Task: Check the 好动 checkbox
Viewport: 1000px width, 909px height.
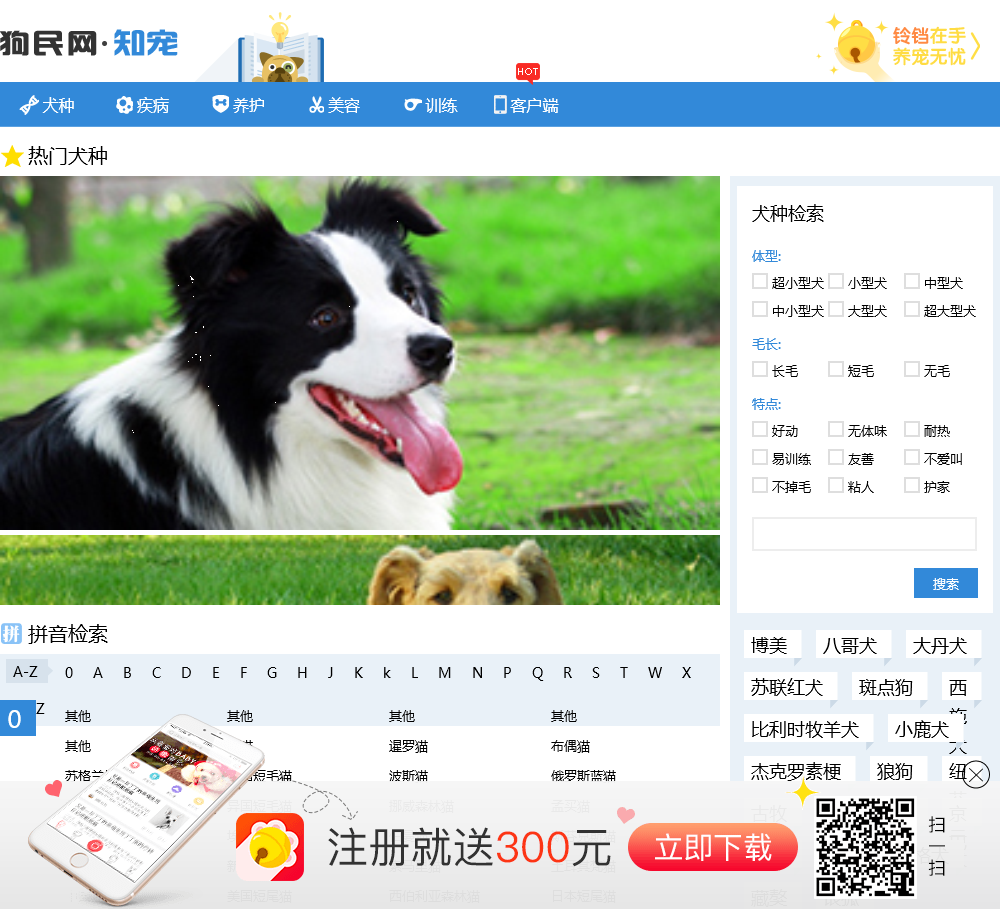Action: click(x=760, y=429)
